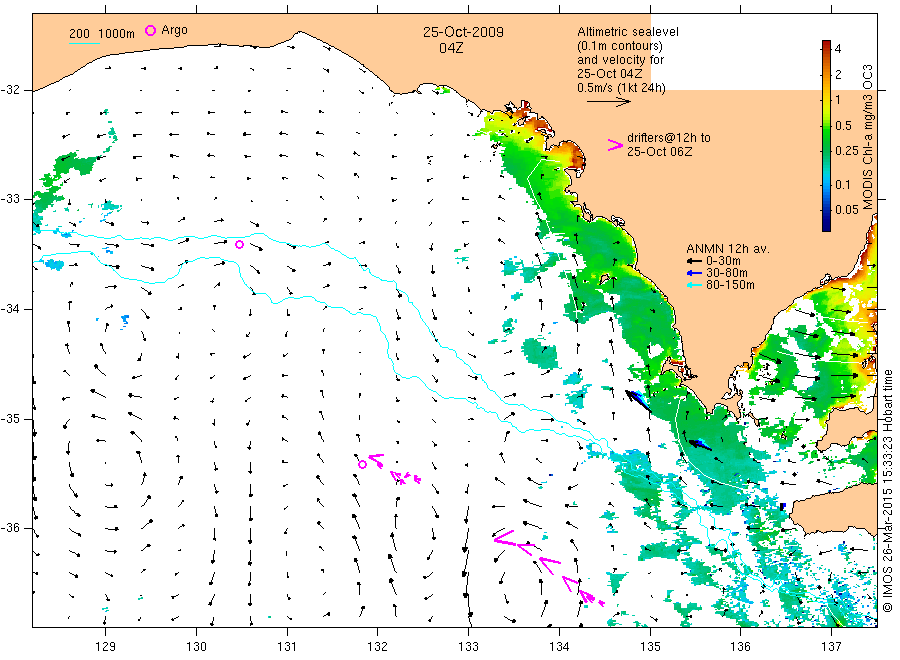
Task: Click the '80-150m' depth label
Action: (730, 285)
